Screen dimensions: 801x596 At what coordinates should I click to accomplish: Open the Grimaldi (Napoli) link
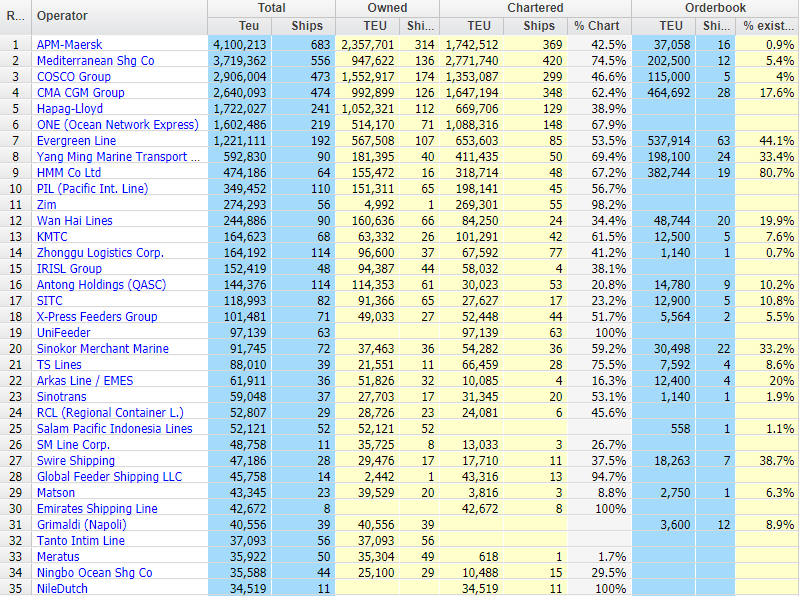(82, 525)
